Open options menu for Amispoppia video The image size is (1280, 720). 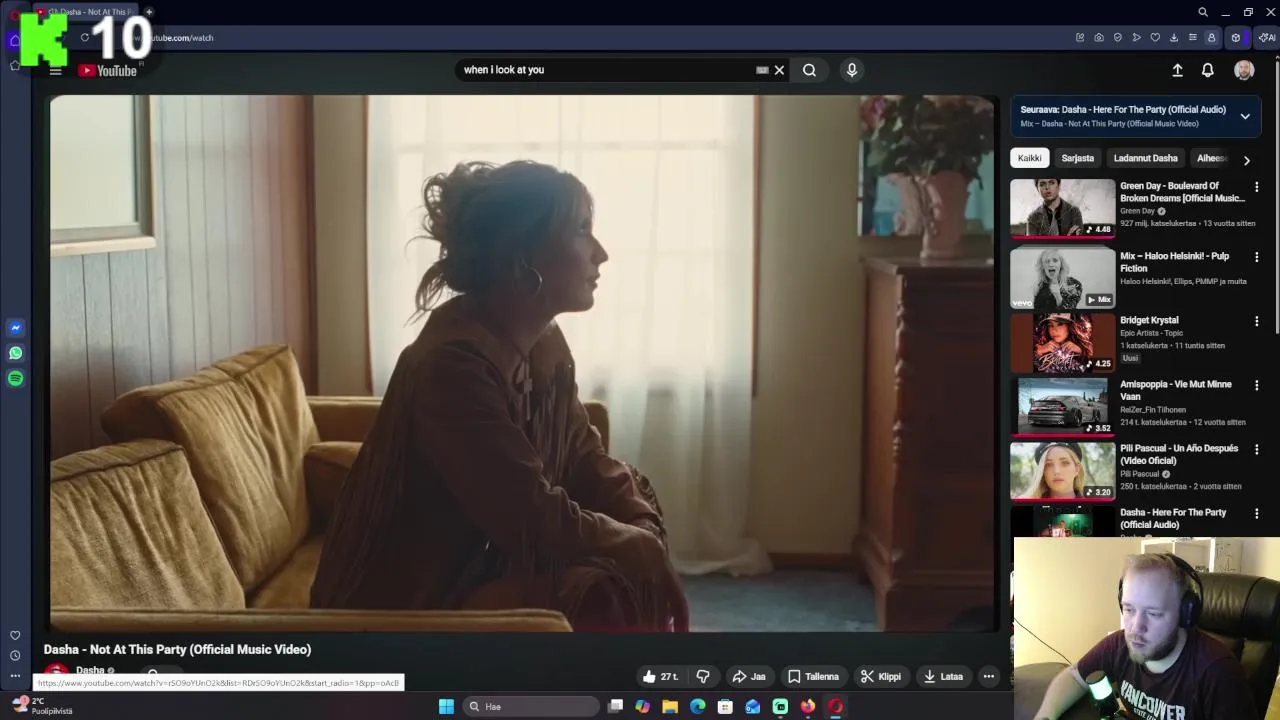pos(1257,385)
